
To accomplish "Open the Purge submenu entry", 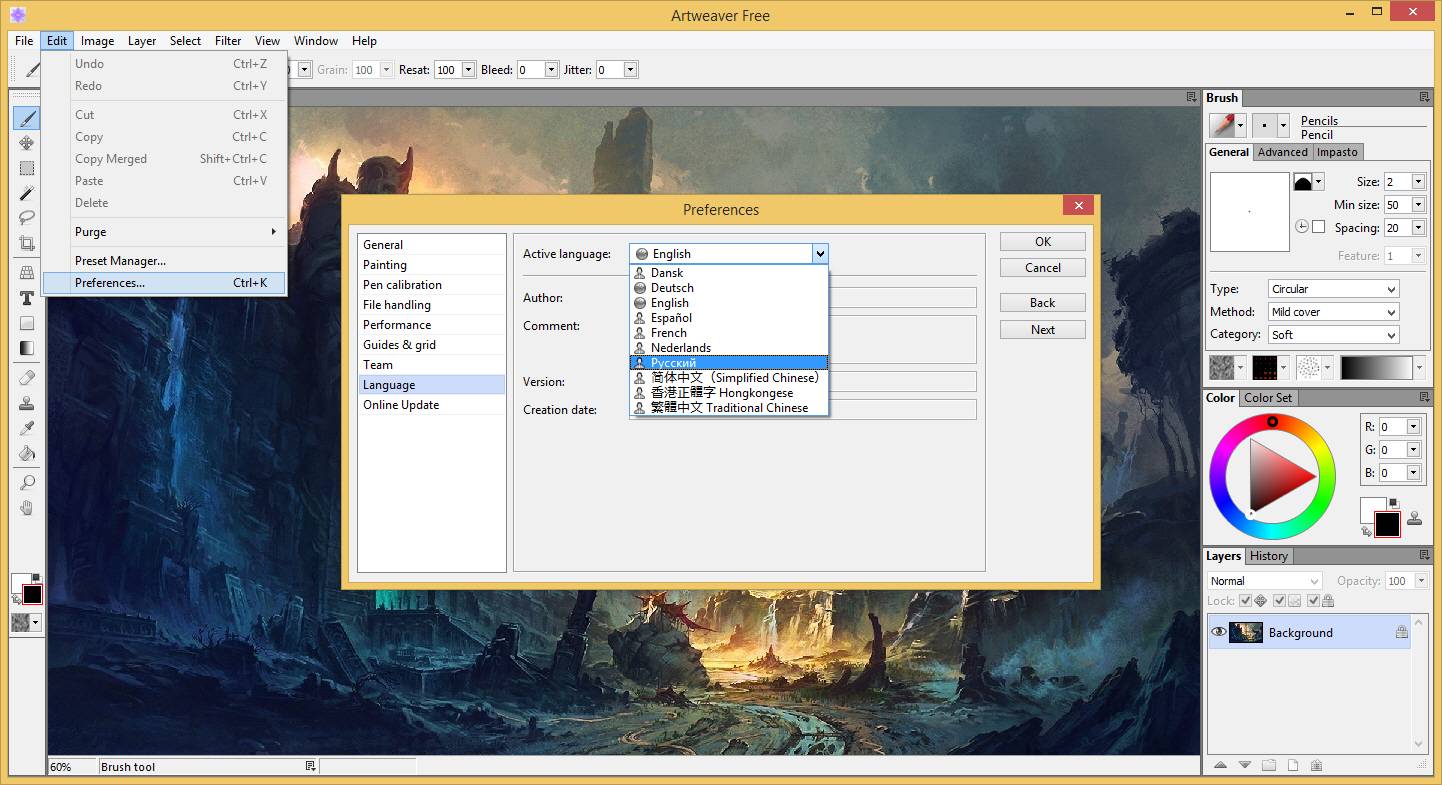I will [x=165, y=232].
